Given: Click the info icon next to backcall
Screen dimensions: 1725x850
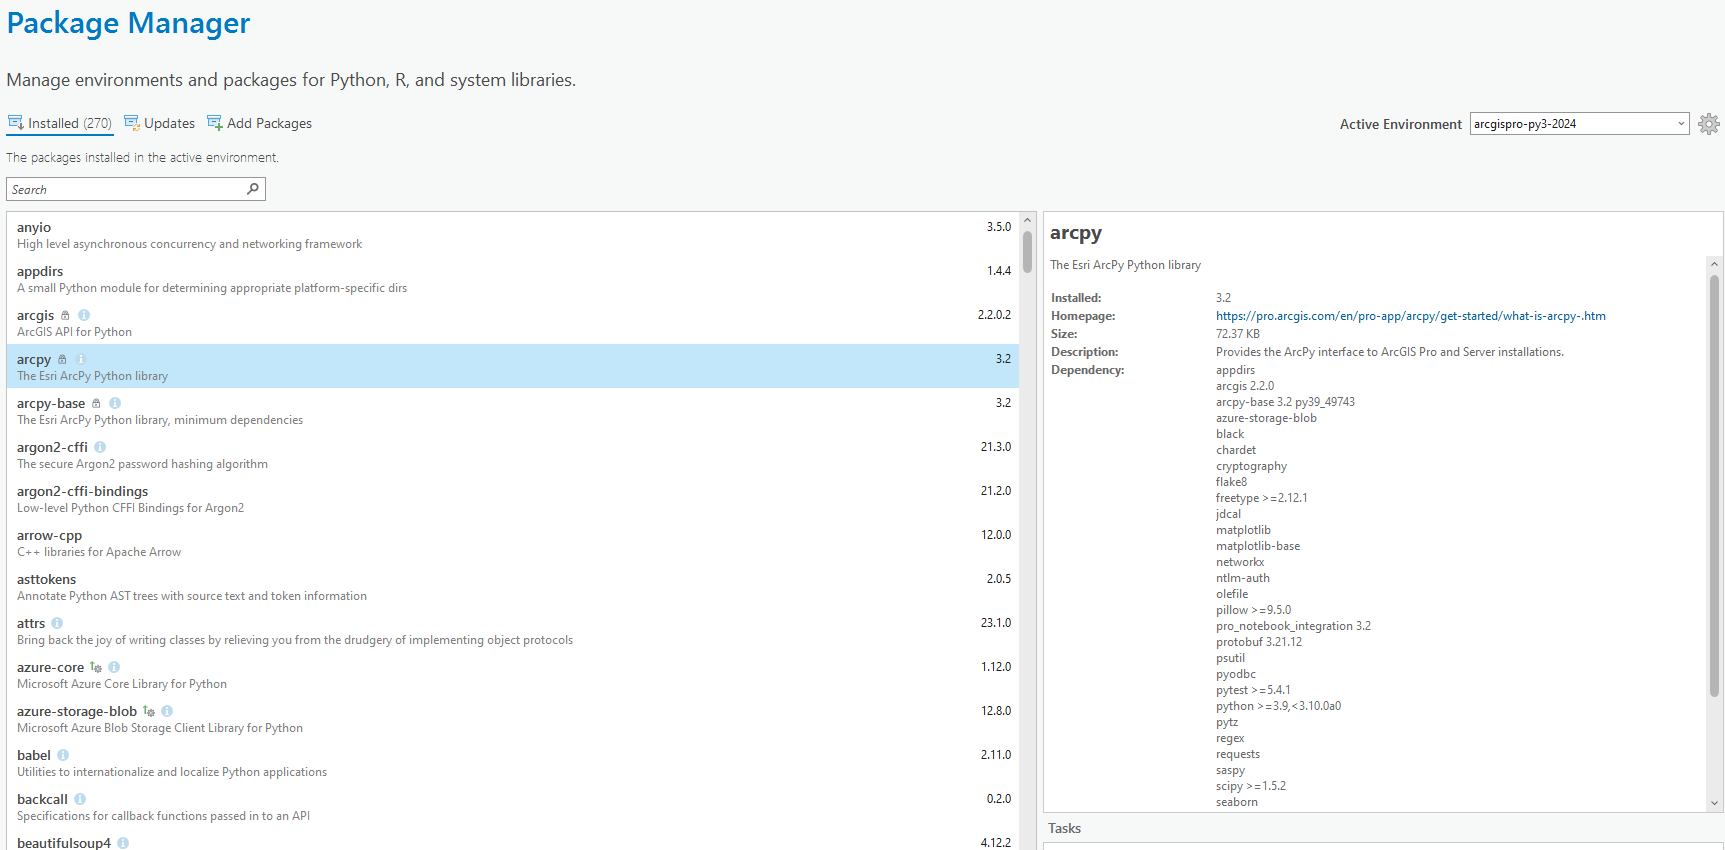Looking at the screenshot, I should 80,799.
